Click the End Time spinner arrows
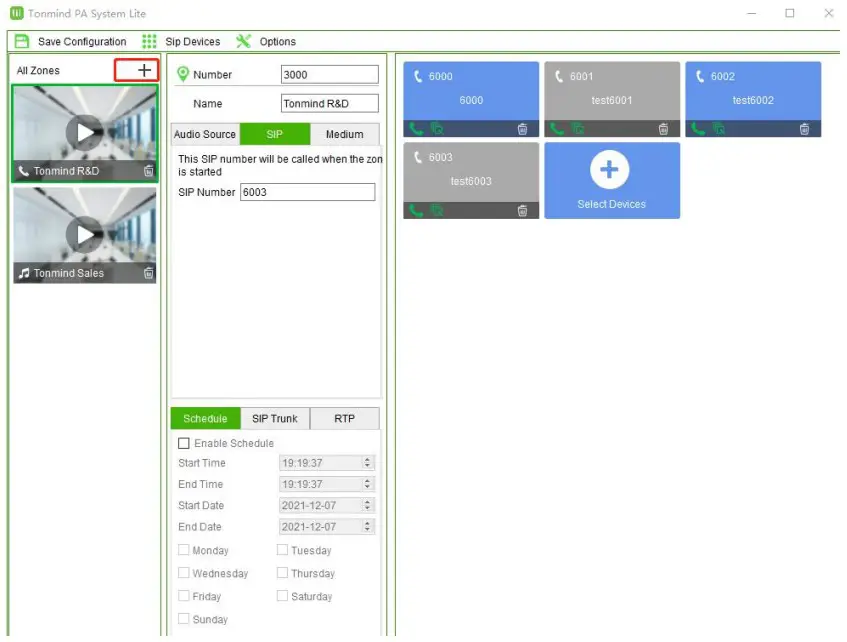Viewport: 847px width, 642px height. [x=367, y=484]
